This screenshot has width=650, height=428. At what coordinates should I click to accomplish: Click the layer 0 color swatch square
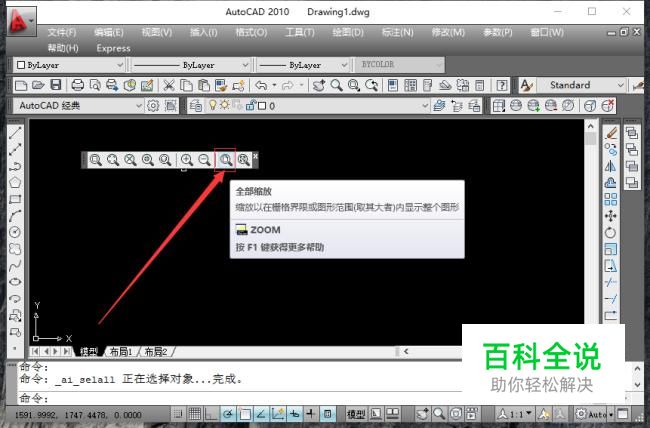click(x=262, y=106)
